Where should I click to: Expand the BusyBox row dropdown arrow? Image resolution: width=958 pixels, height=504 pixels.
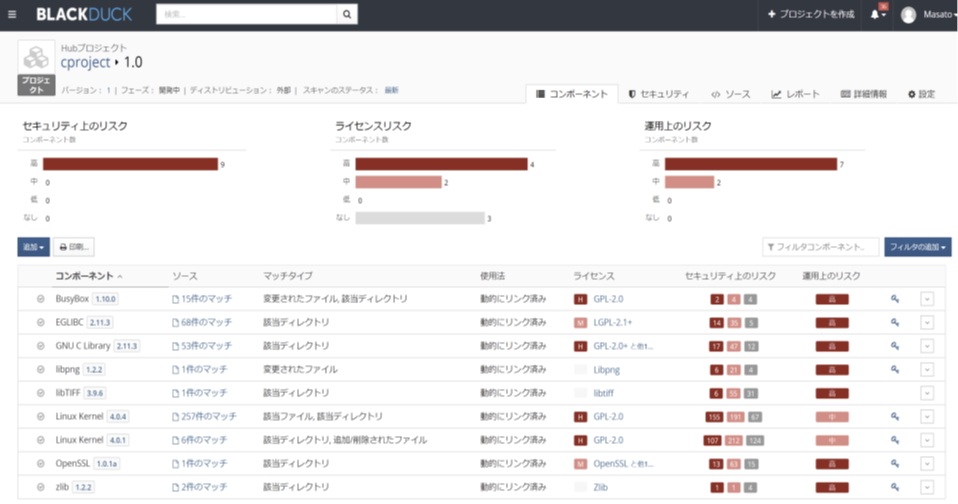(927, 299)
